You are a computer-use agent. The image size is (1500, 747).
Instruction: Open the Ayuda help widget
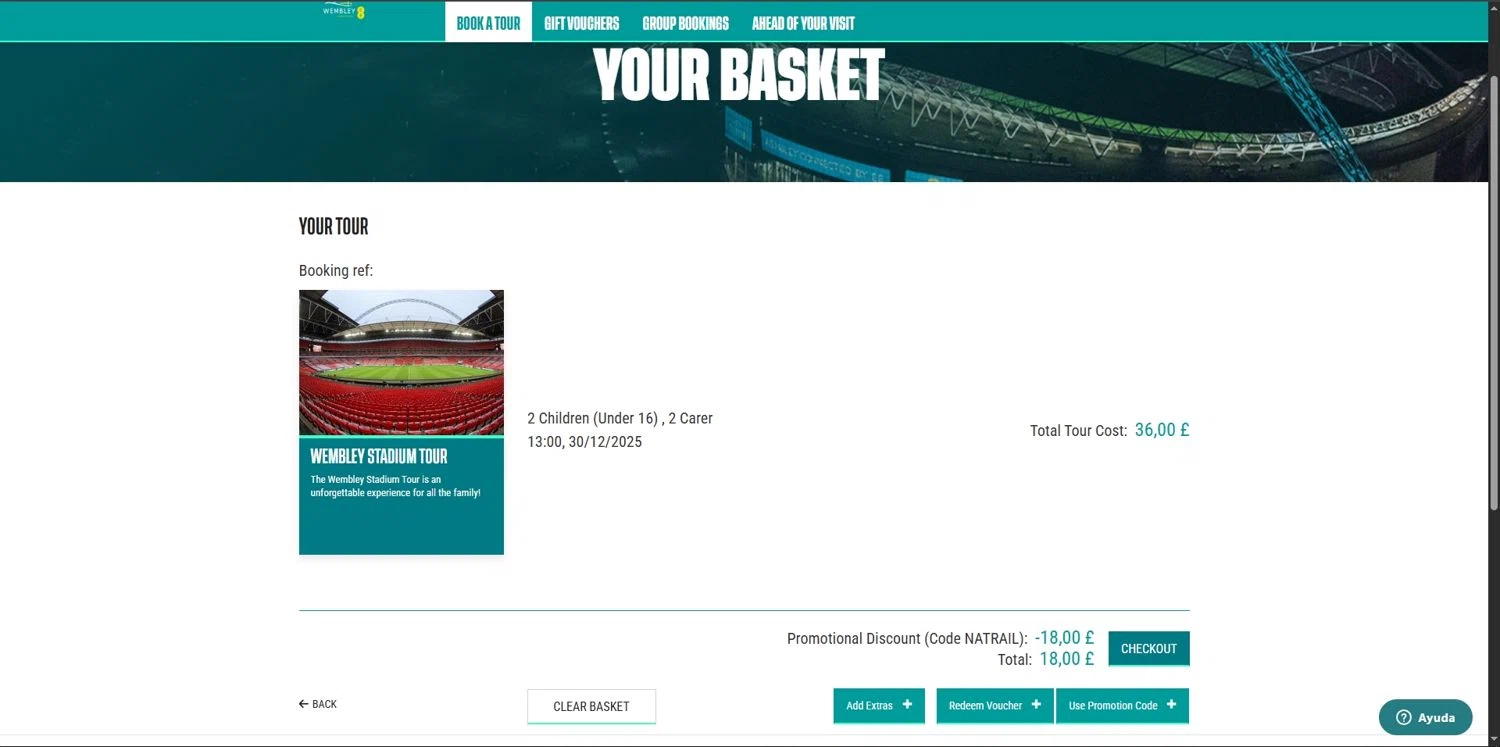[1425, 717]
